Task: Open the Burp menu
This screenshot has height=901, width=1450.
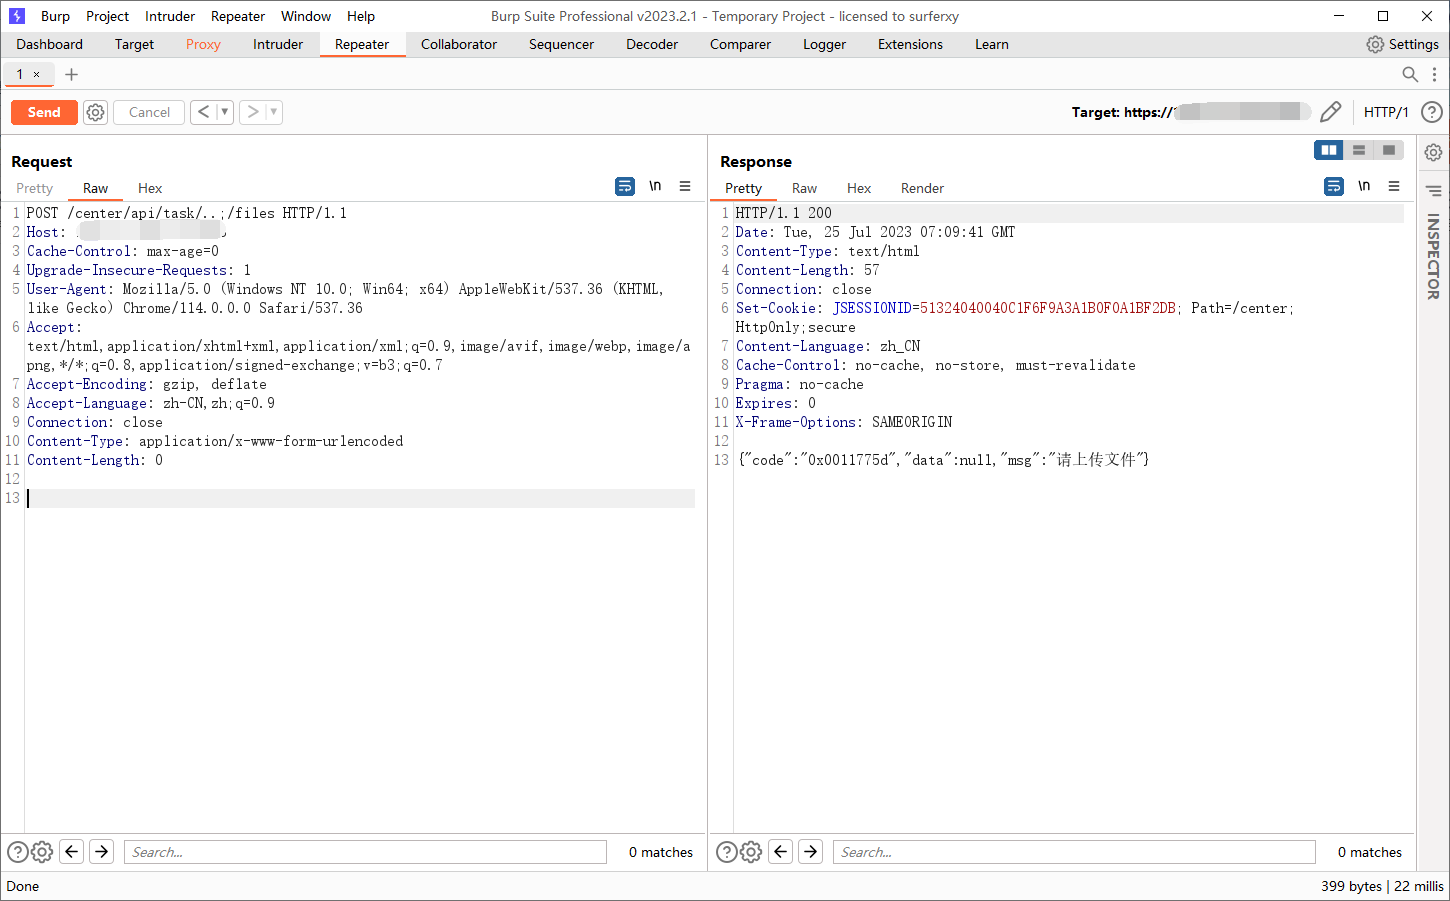Action: pos(55,16)
